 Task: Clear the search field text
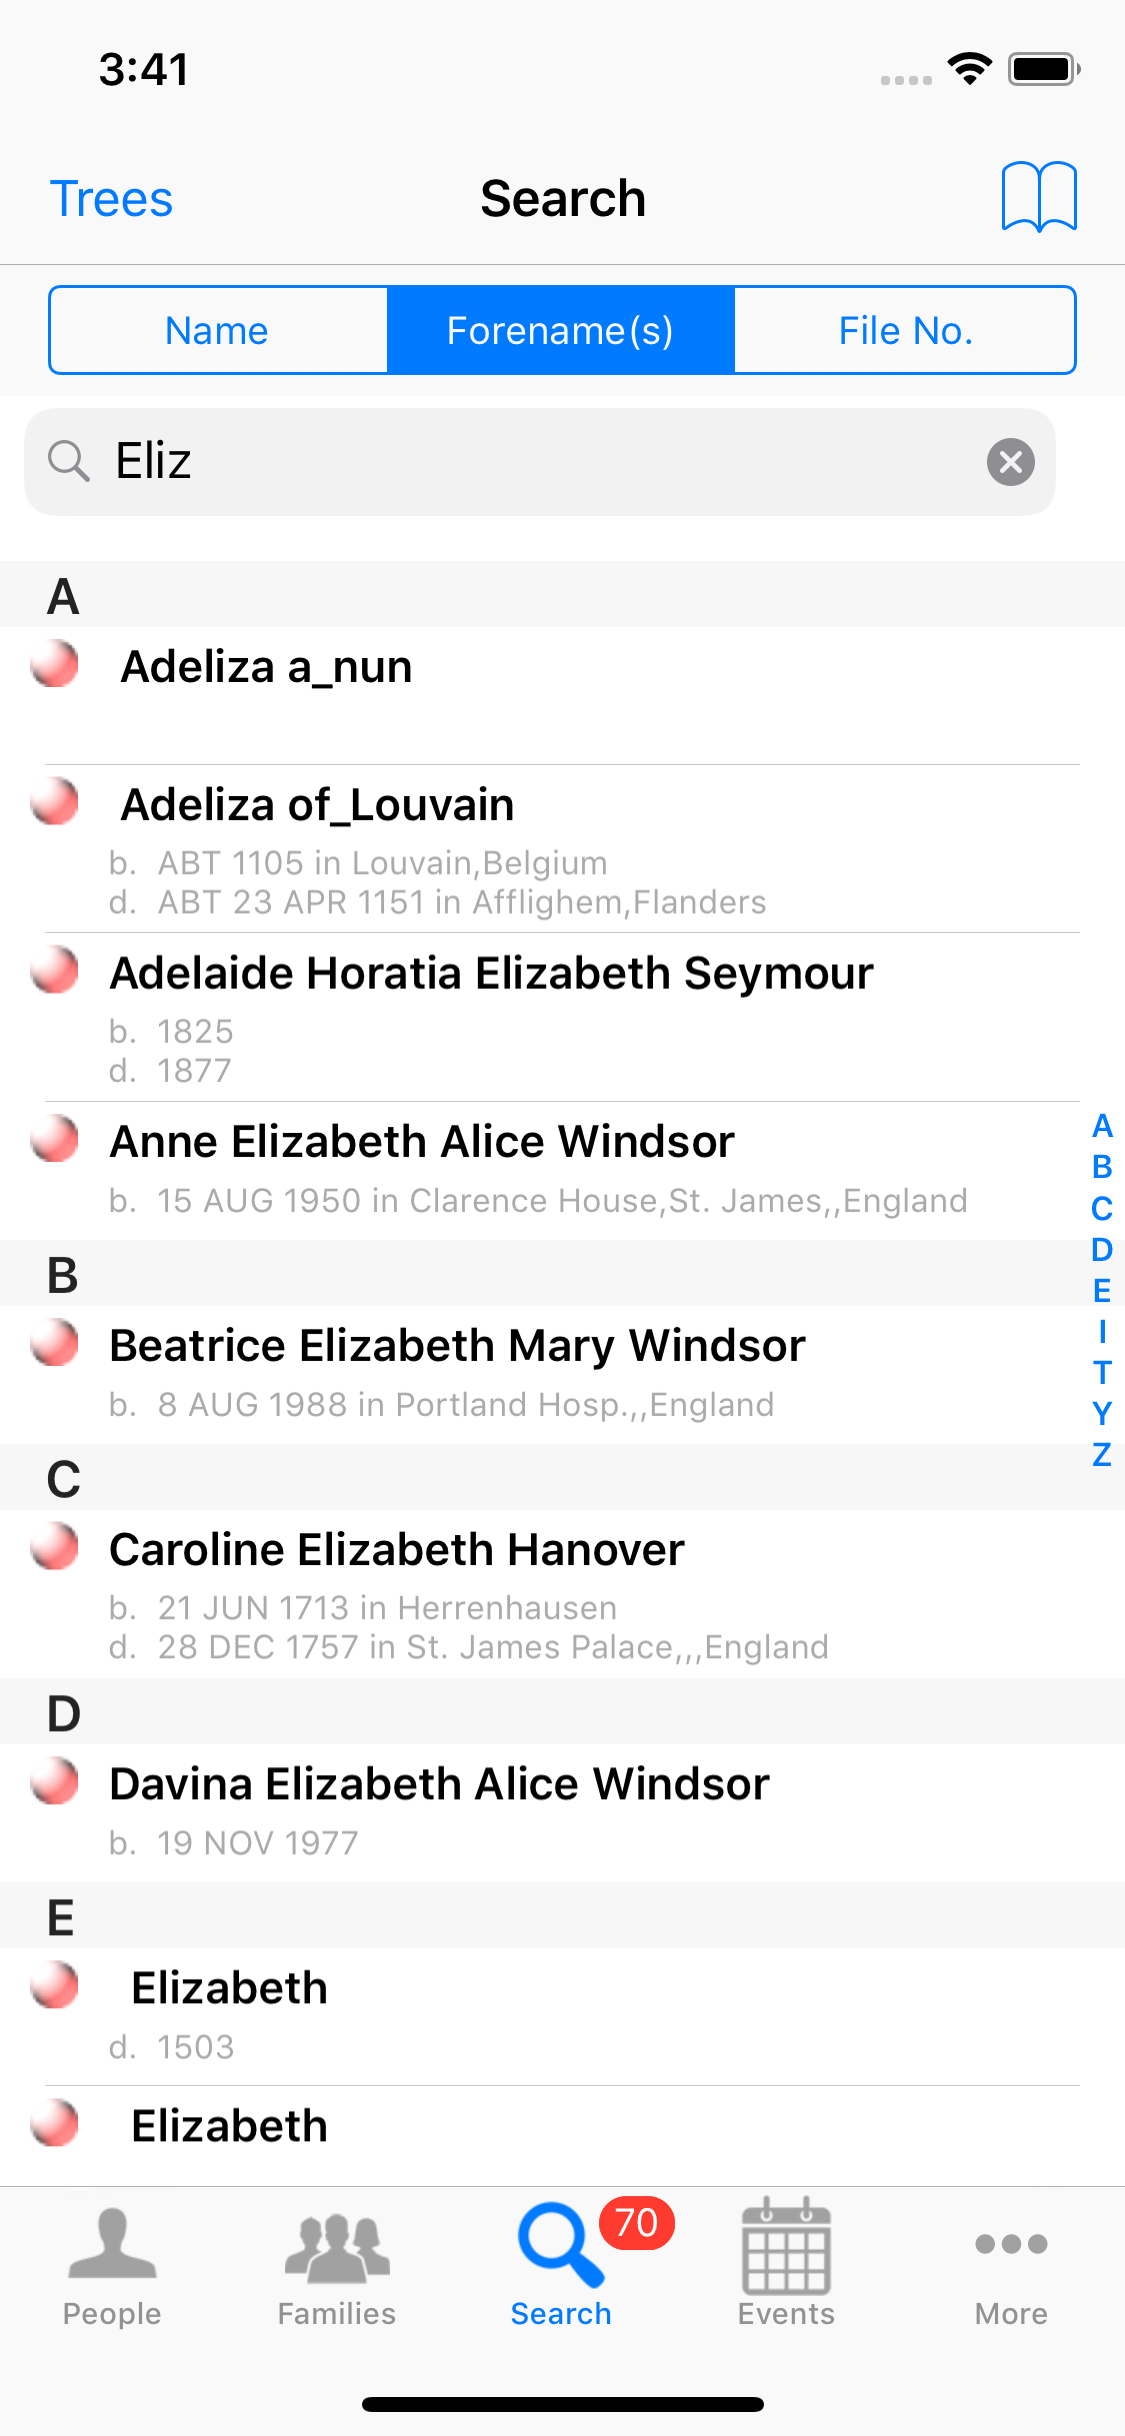(x=1010, y=462)
